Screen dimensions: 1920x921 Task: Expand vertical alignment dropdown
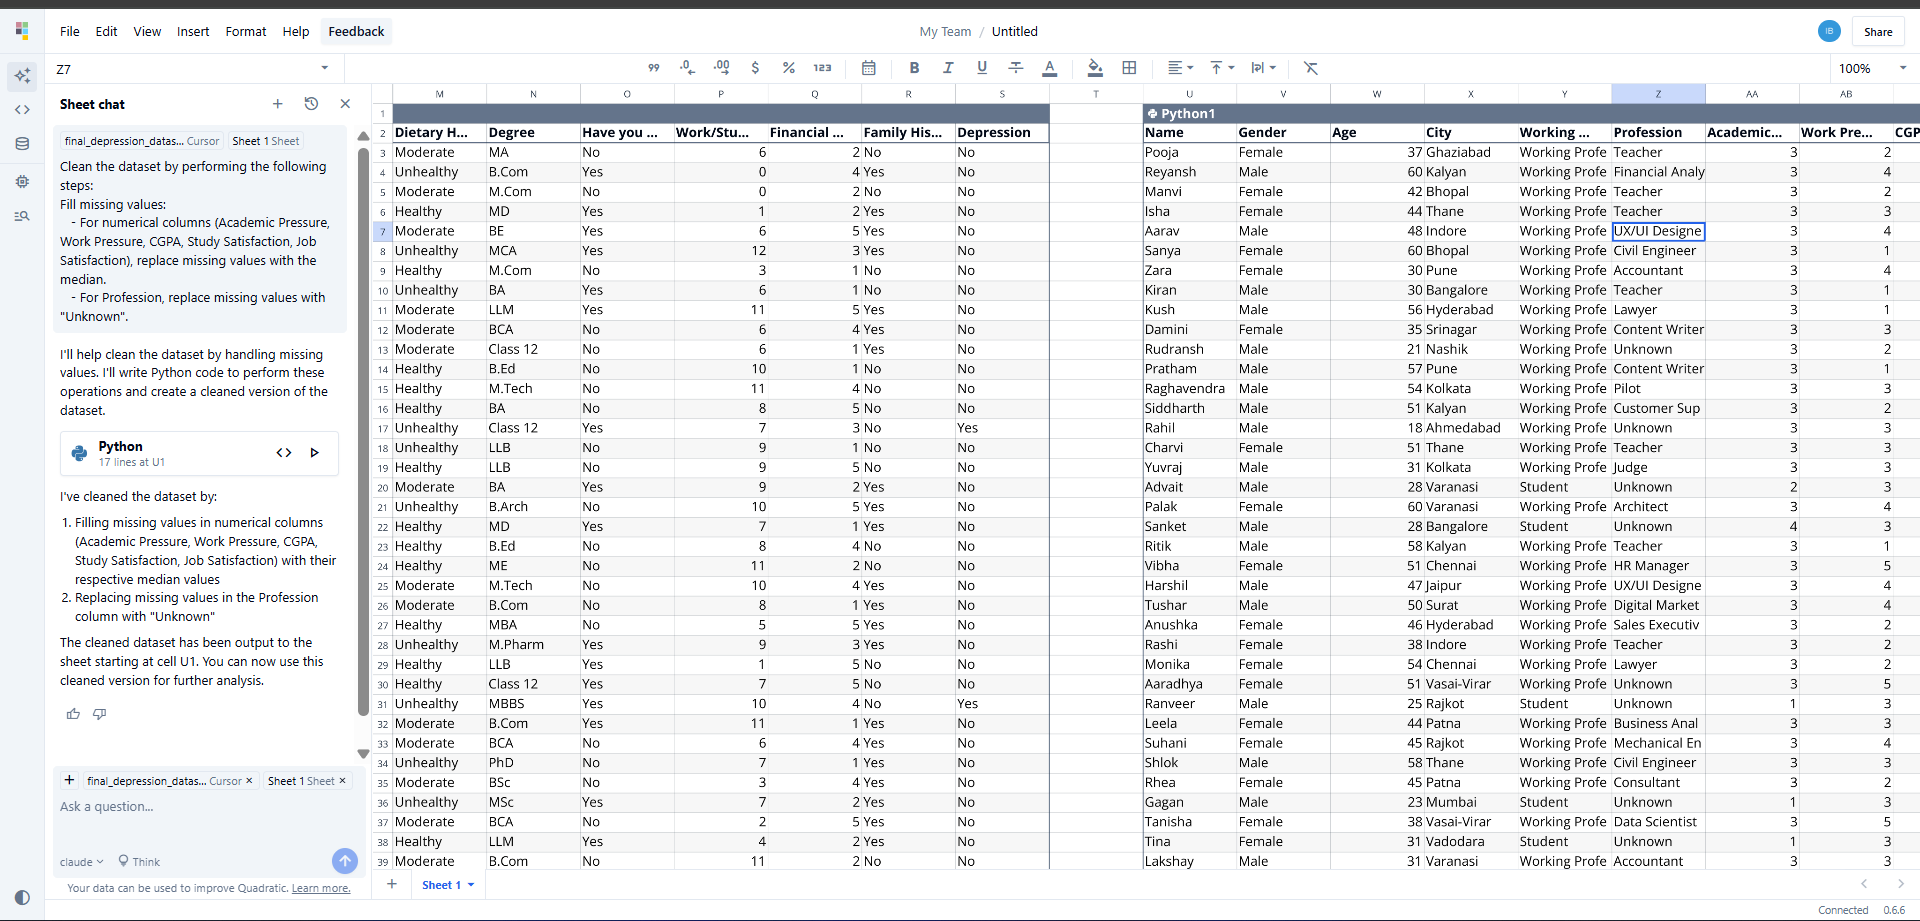[x=1222, y=68]
